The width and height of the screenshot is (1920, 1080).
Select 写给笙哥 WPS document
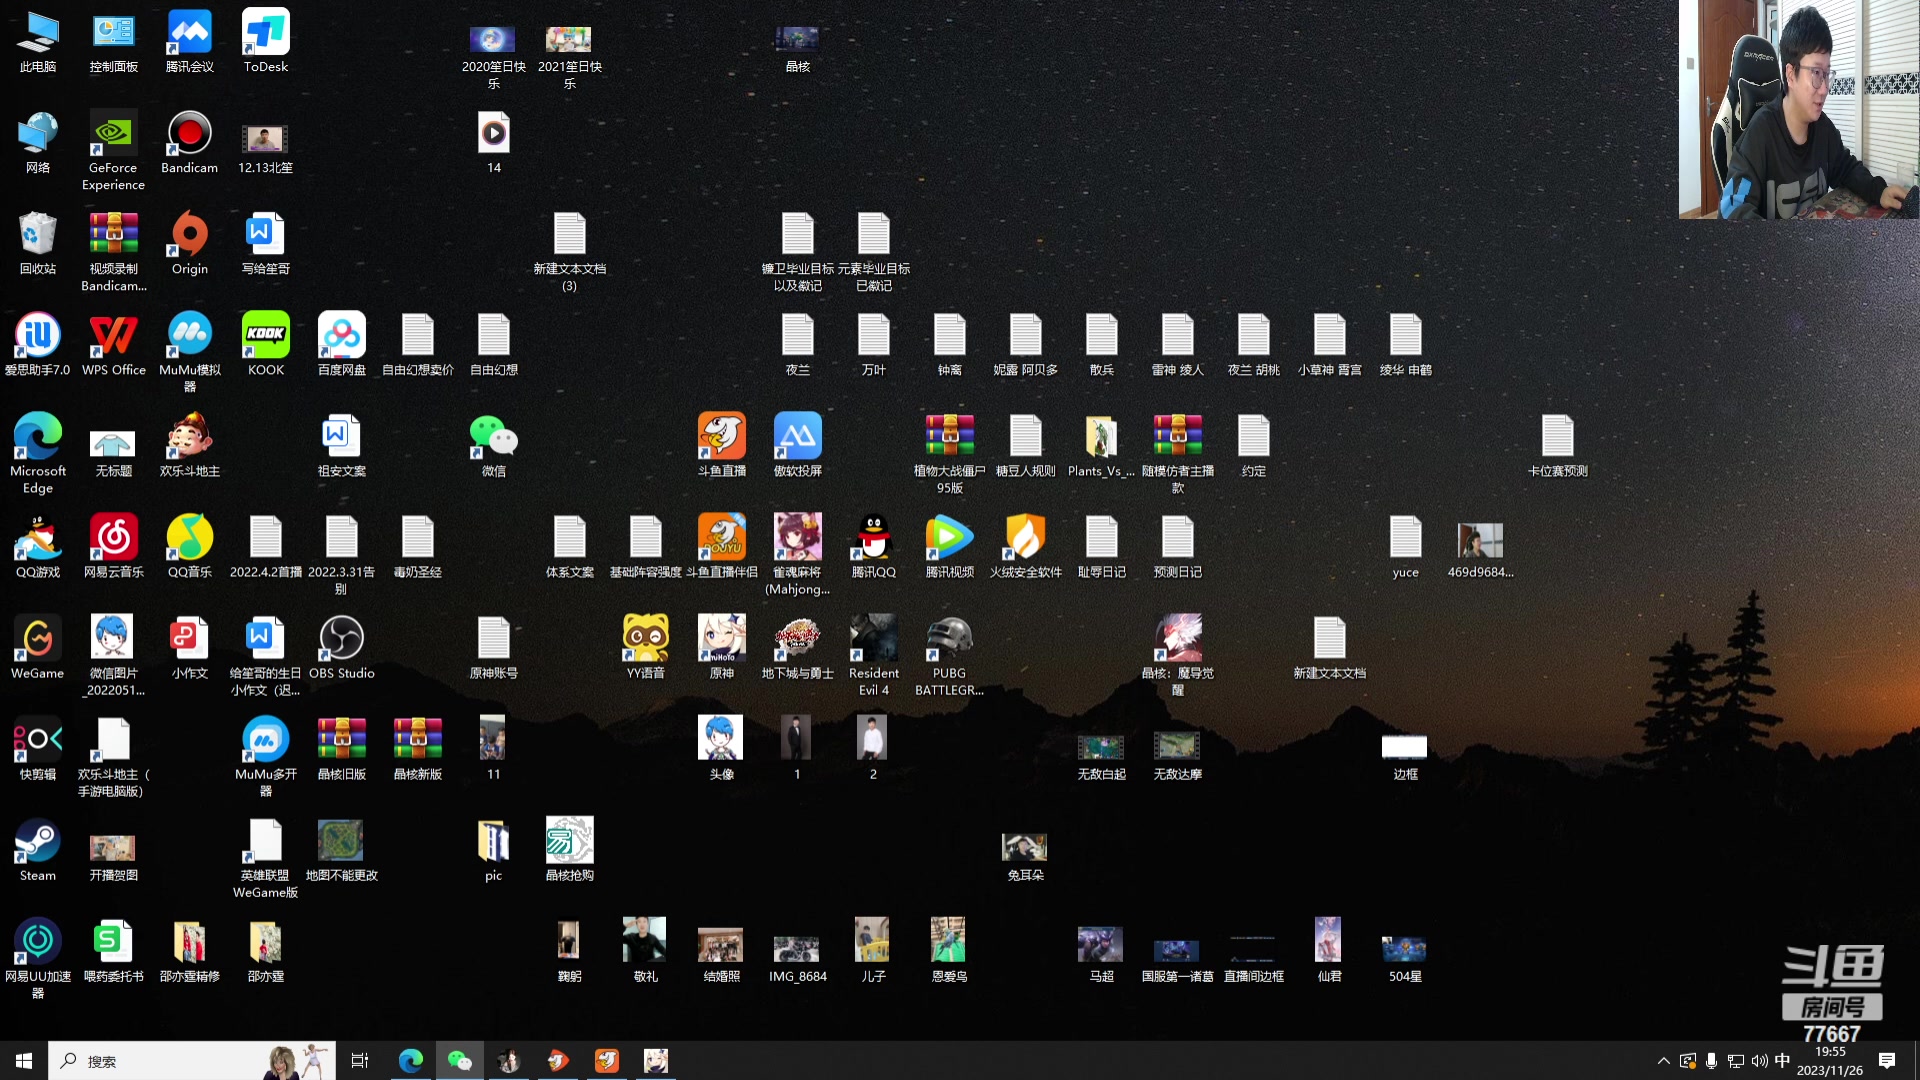click(x=266, y=243)
